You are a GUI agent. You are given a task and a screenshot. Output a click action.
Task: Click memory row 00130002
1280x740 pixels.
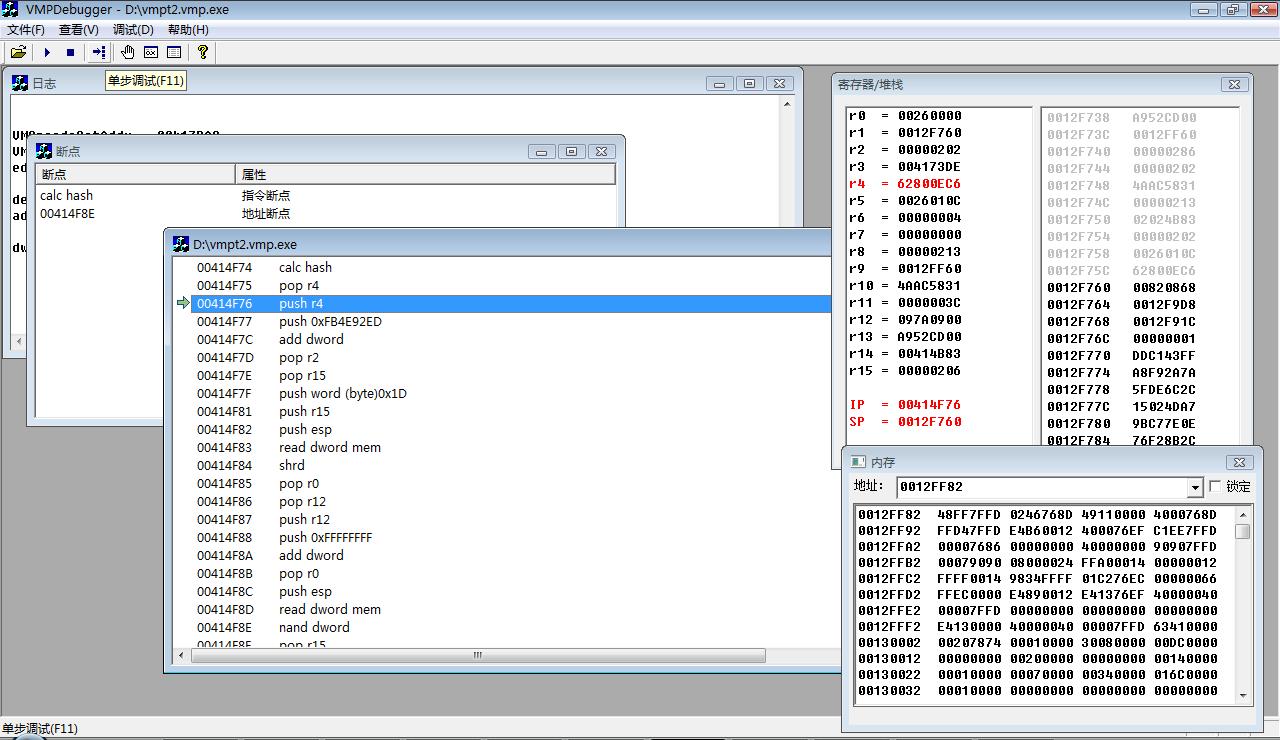click(1037, 643)
